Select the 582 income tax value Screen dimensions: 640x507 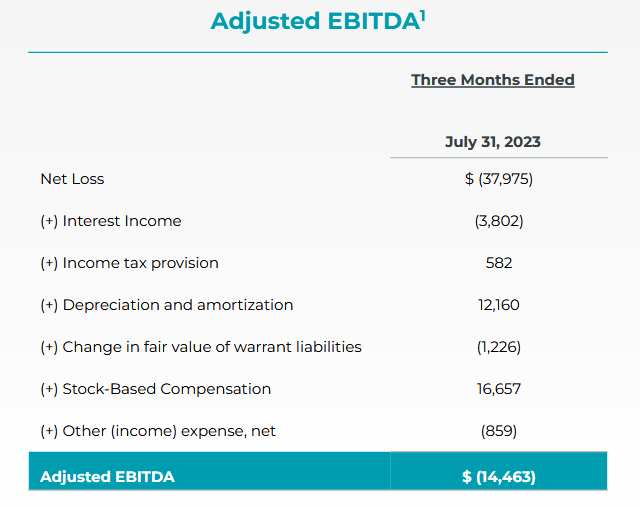(498, 263)
